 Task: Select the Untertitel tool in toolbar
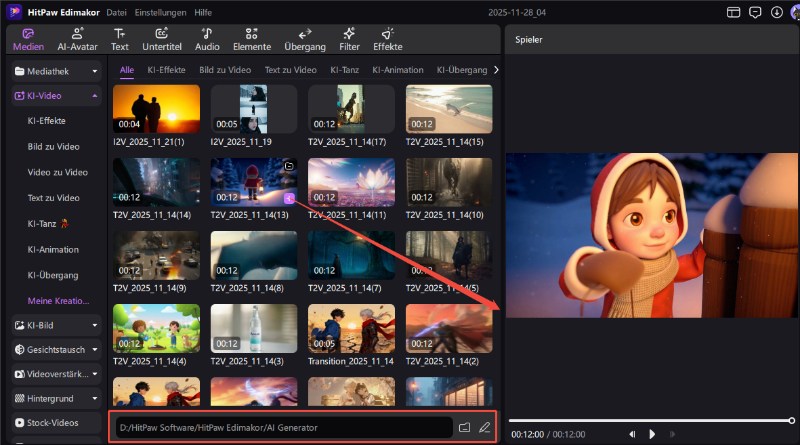click(161, 39)
